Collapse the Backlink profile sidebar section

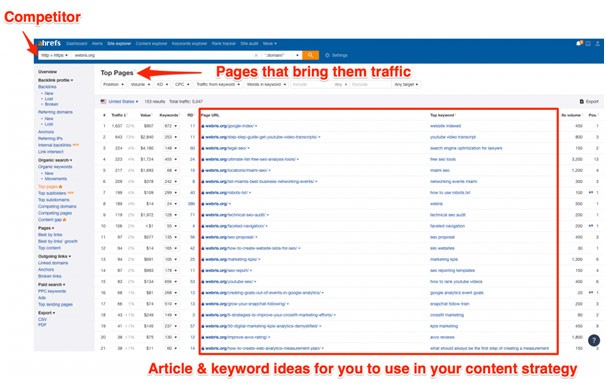tap(55, 80)
